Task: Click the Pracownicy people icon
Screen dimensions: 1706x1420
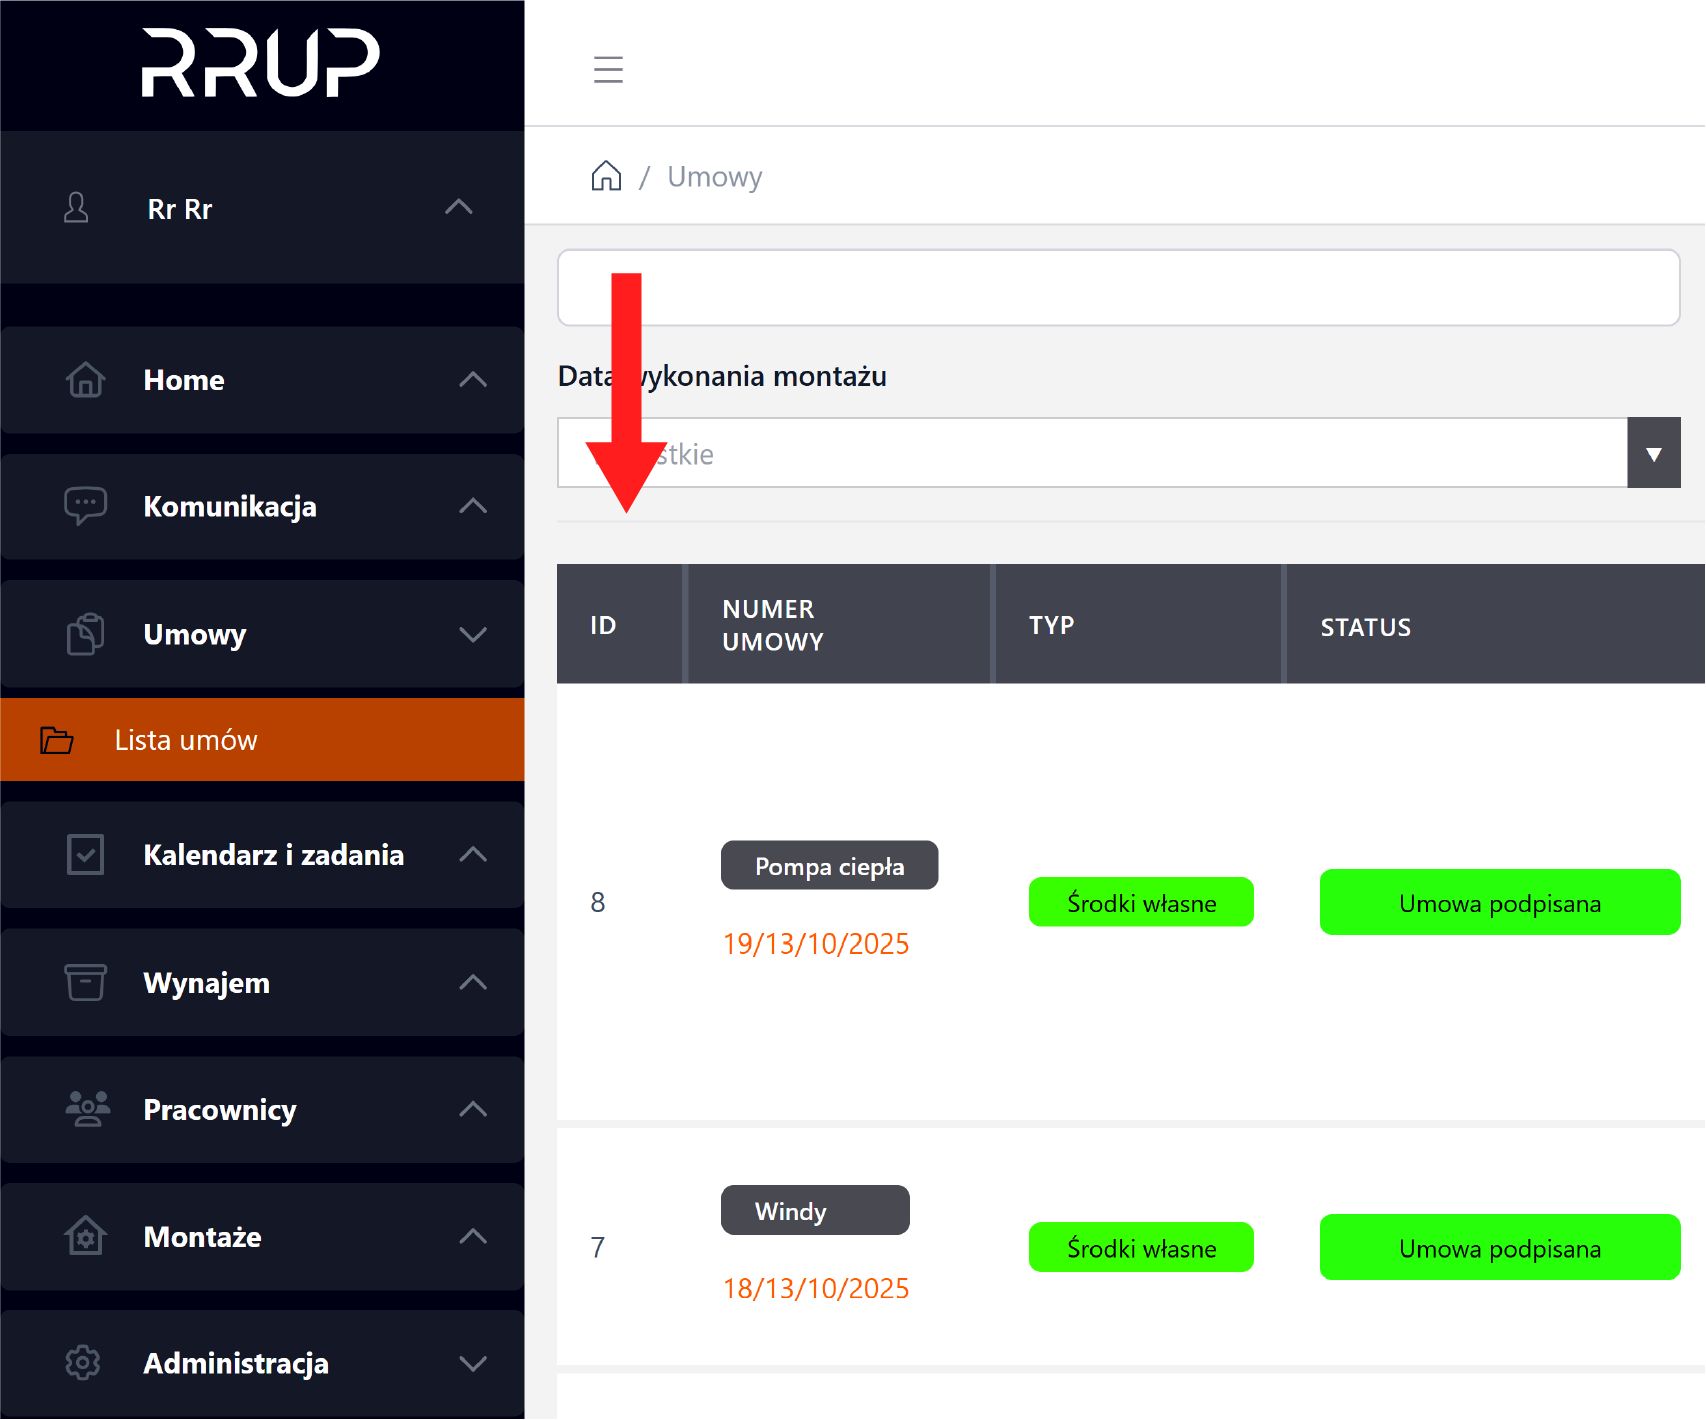Action: coord(87,1109)
